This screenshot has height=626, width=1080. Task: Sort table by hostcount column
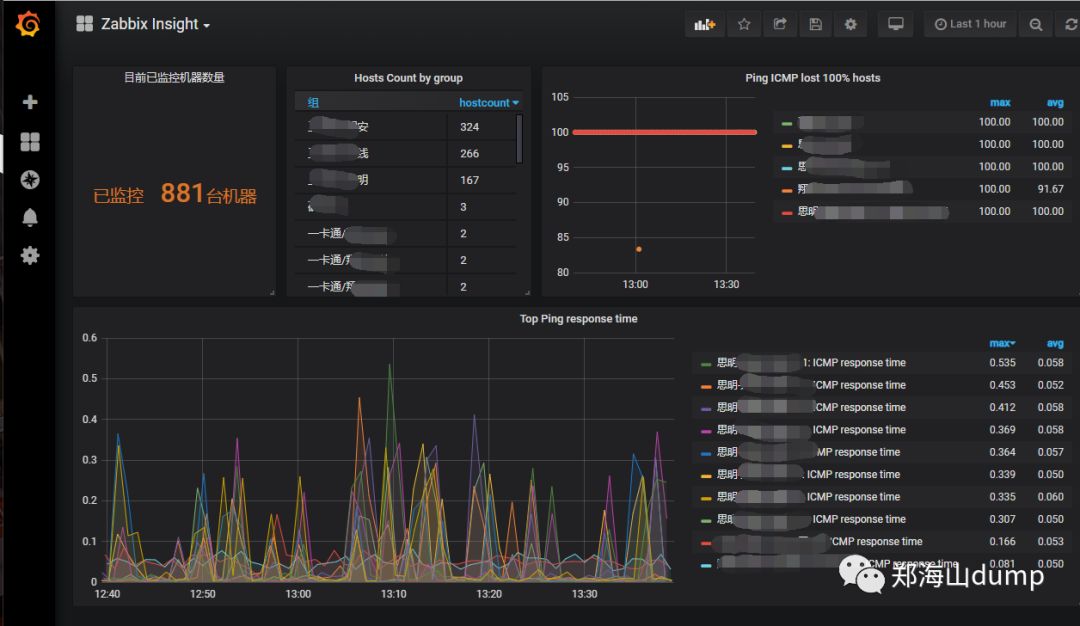(488, 103)
